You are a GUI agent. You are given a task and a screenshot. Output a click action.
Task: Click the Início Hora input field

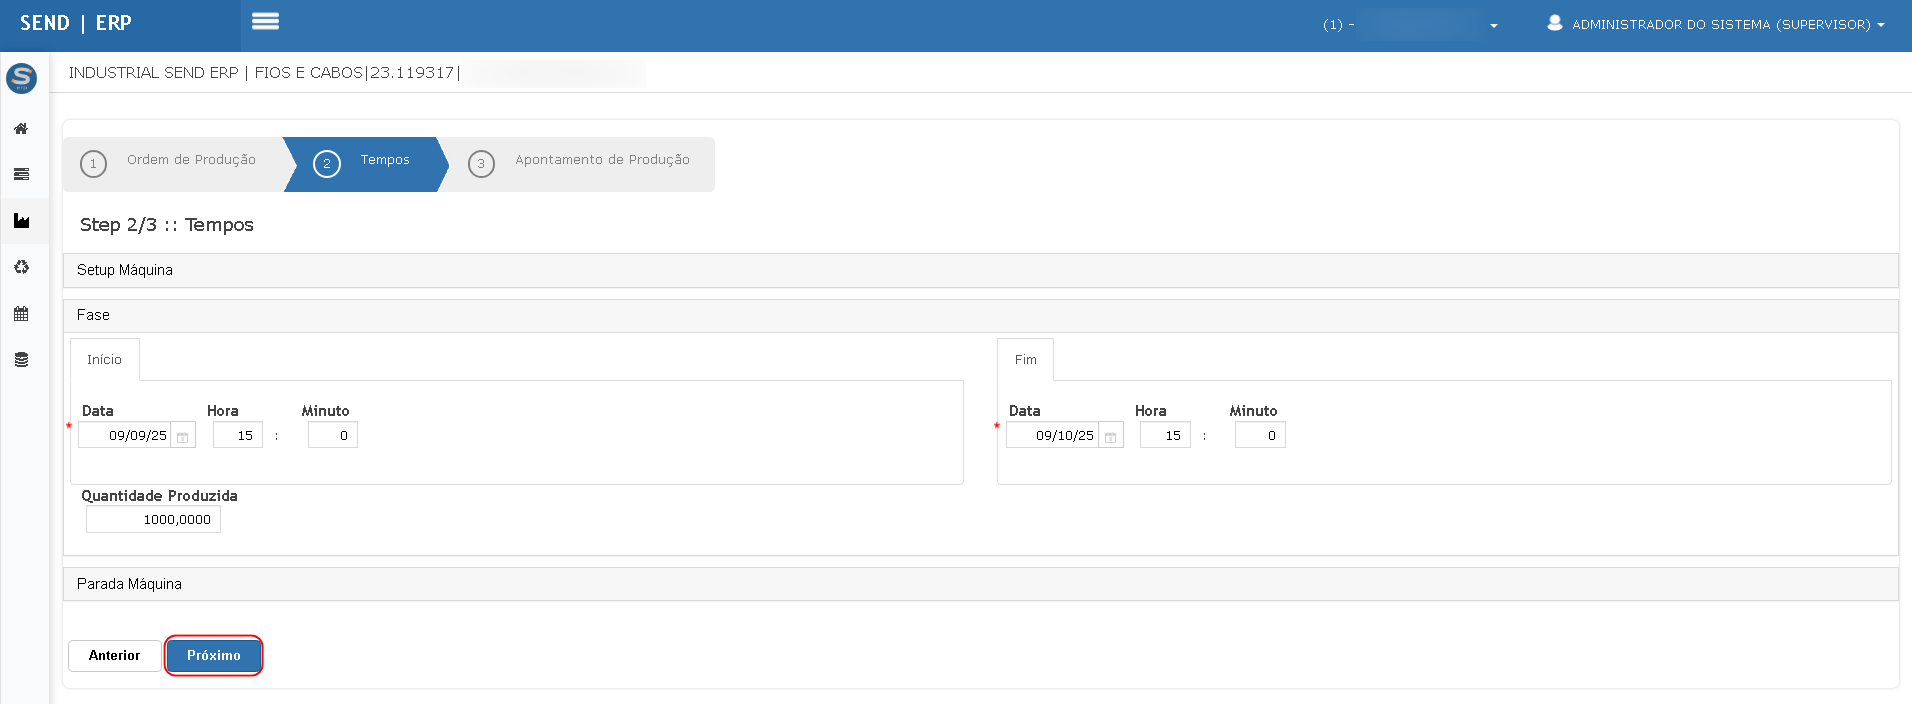click(238, 436)
